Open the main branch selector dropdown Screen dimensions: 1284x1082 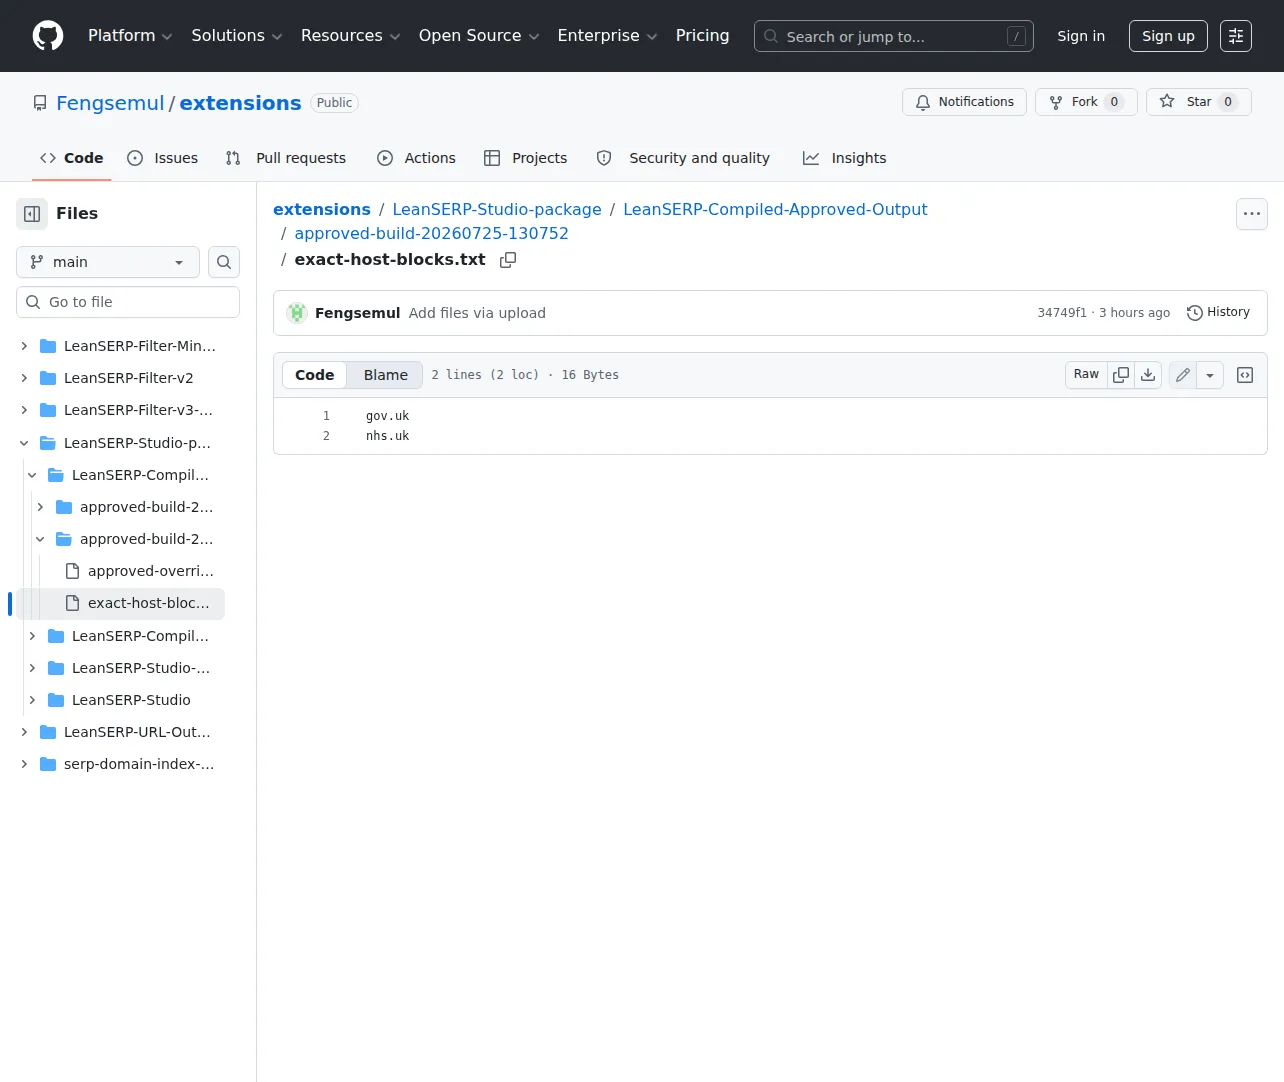108,262
